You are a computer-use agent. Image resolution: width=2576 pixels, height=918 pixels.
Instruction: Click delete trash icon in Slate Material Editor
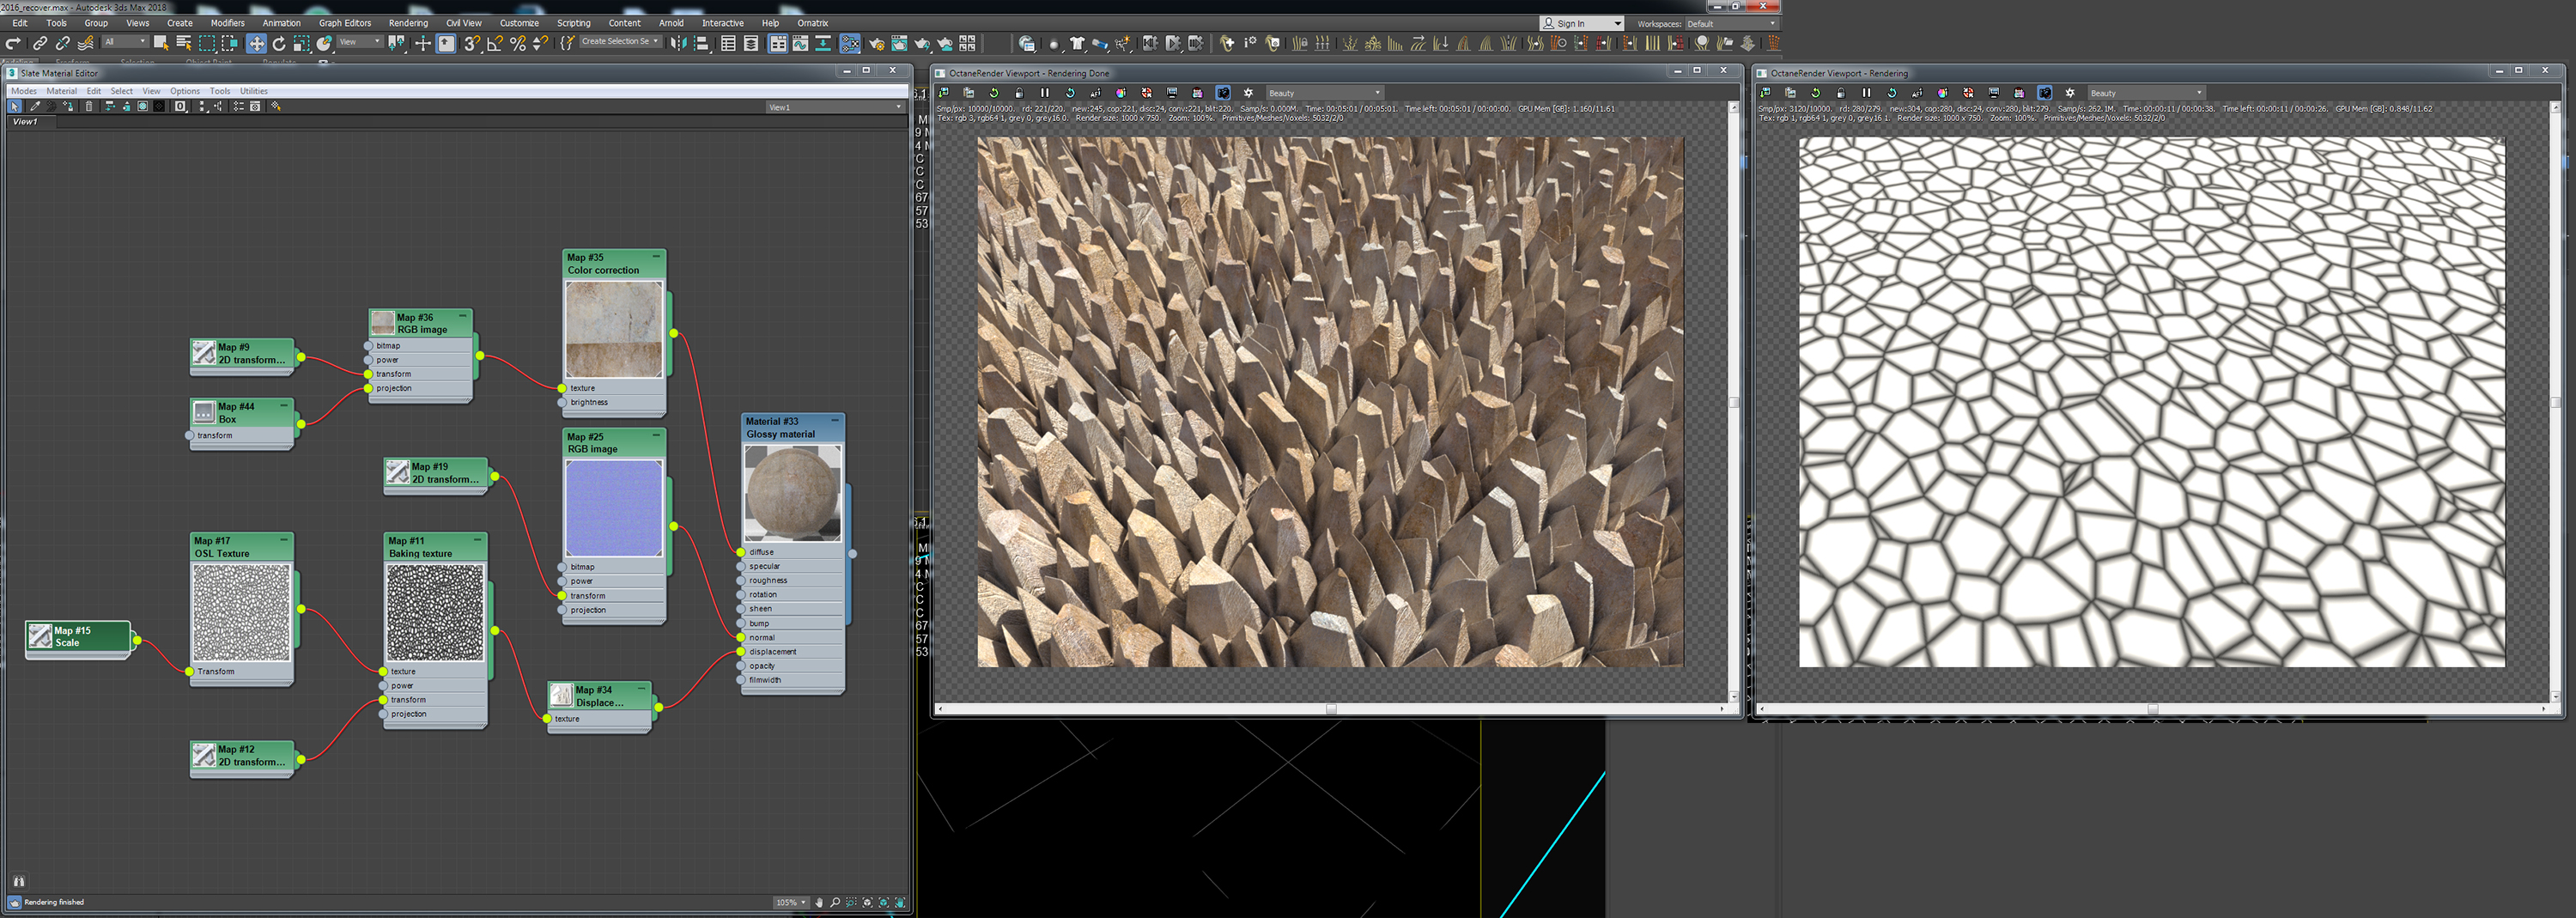click(x=89, y=106)
